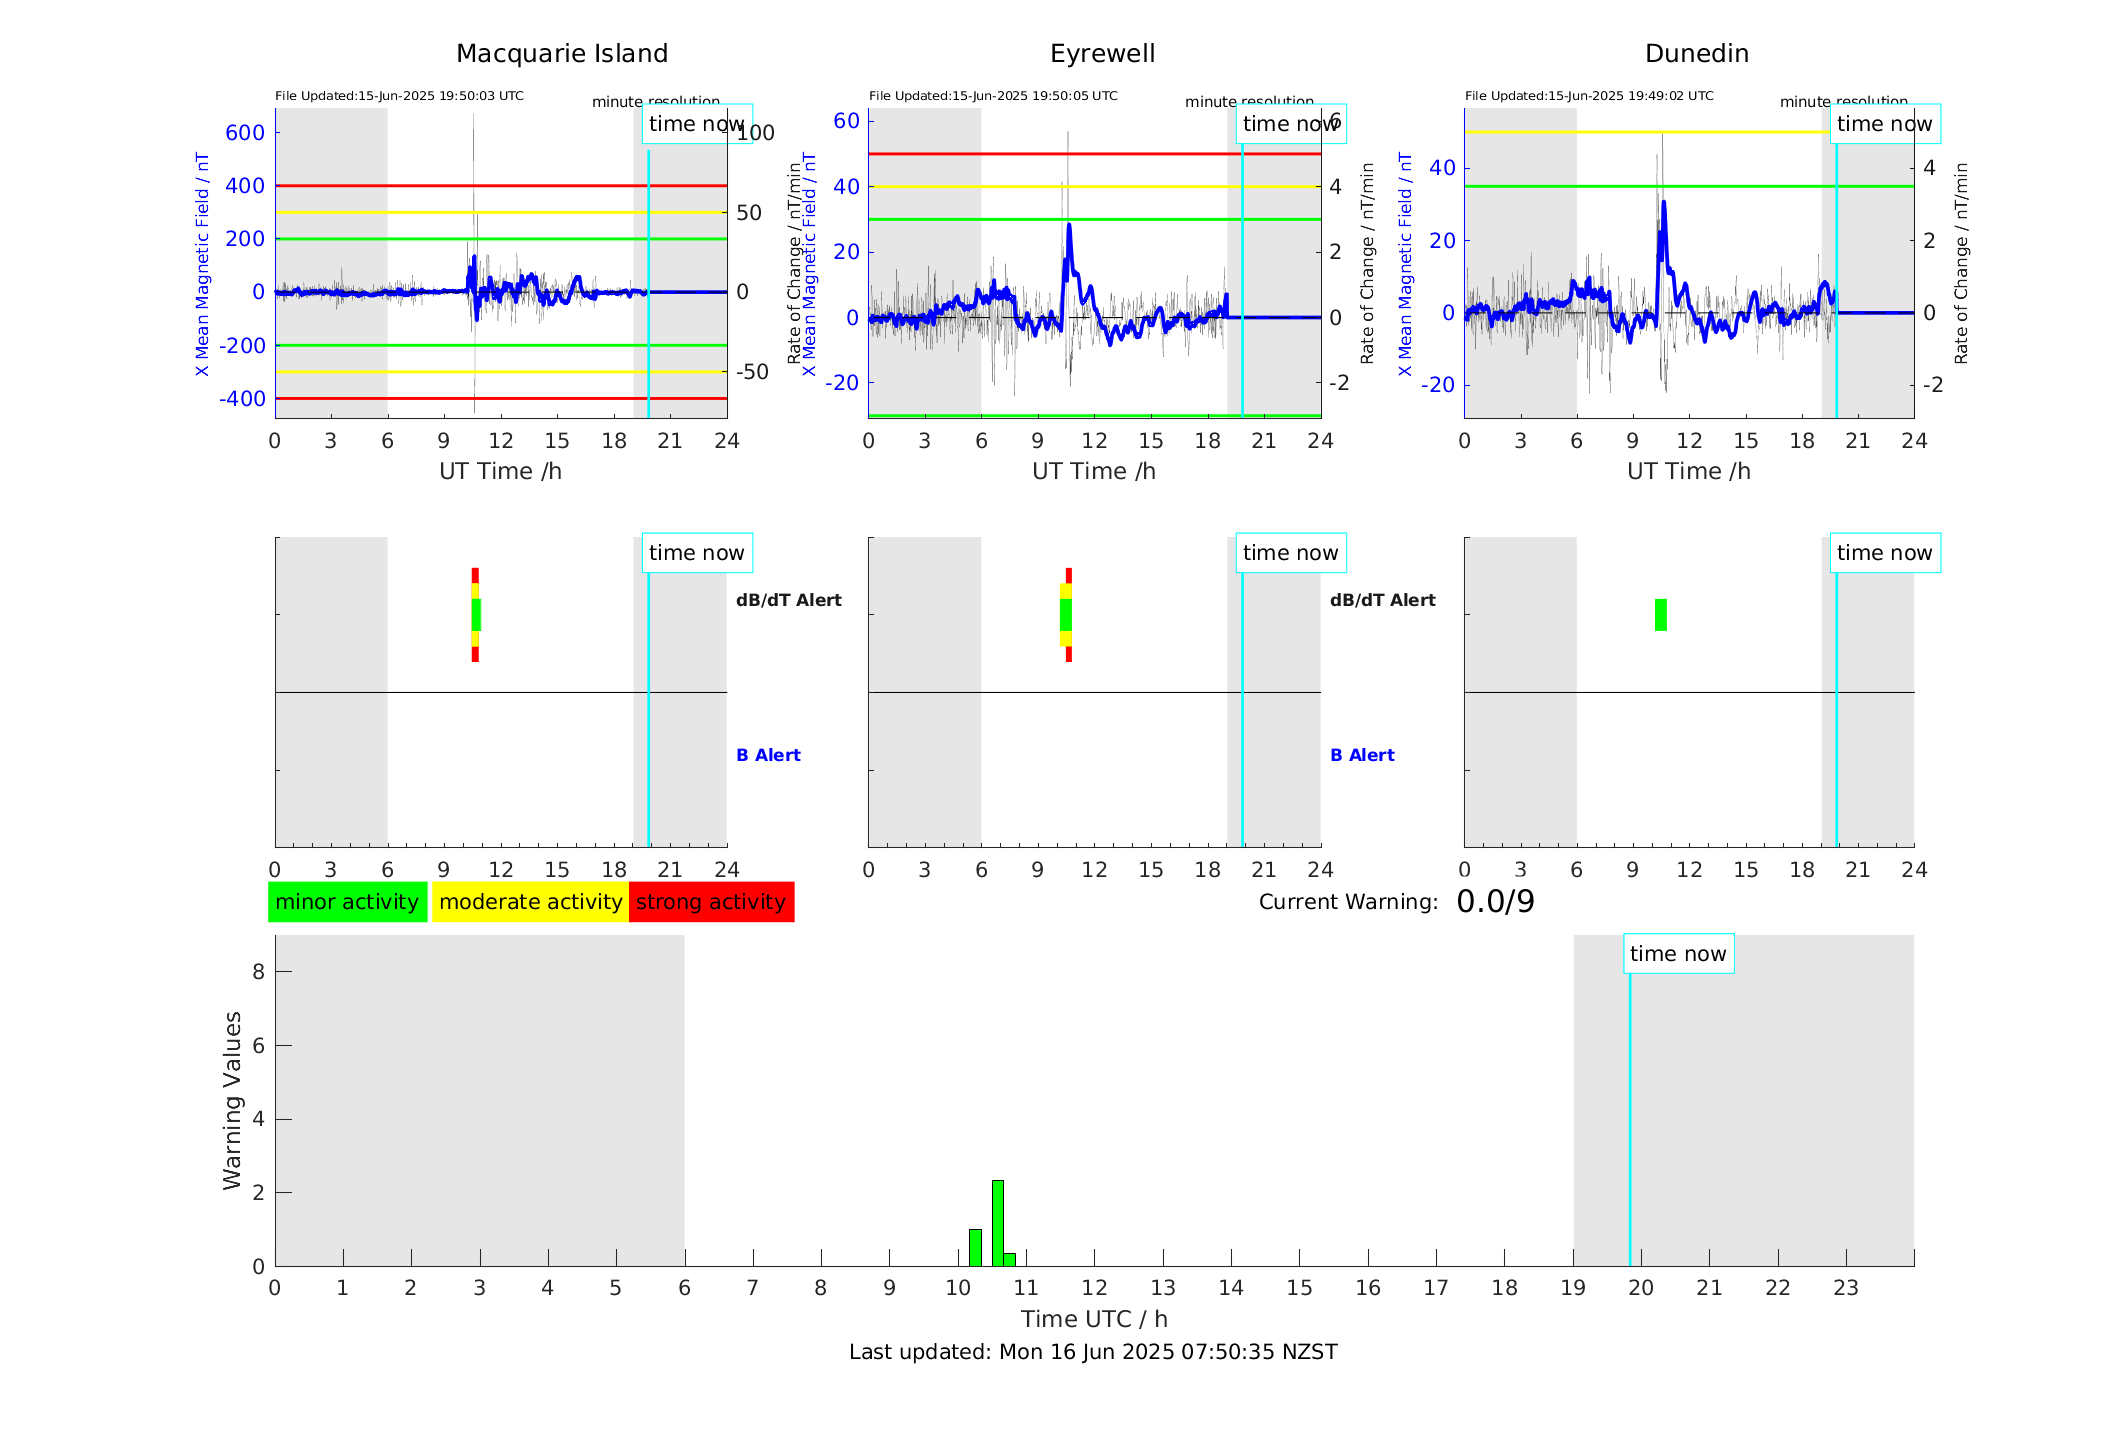The width and height of the screenshot is (2117, 1437).
Task: Click the Macquarie Island File Updated timestamp
Action: (399, 96)
